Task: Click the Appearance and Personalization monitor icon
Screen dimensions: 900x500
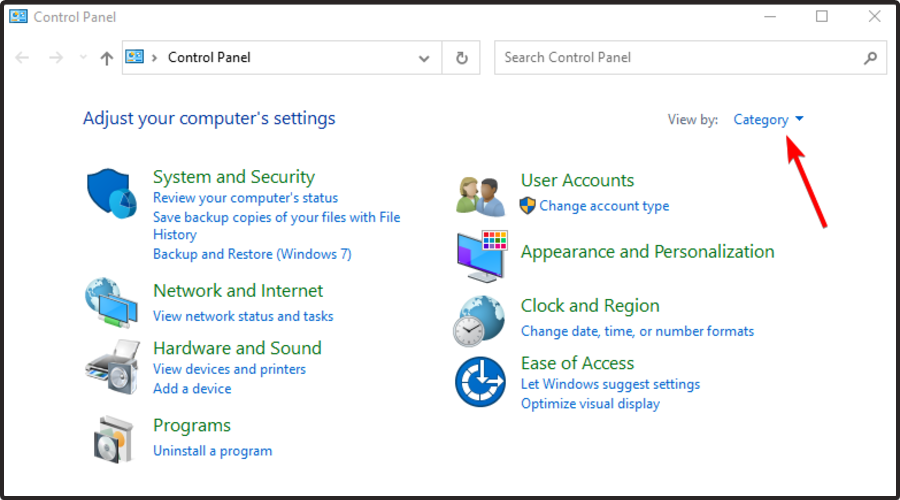Action: [482, 256]
